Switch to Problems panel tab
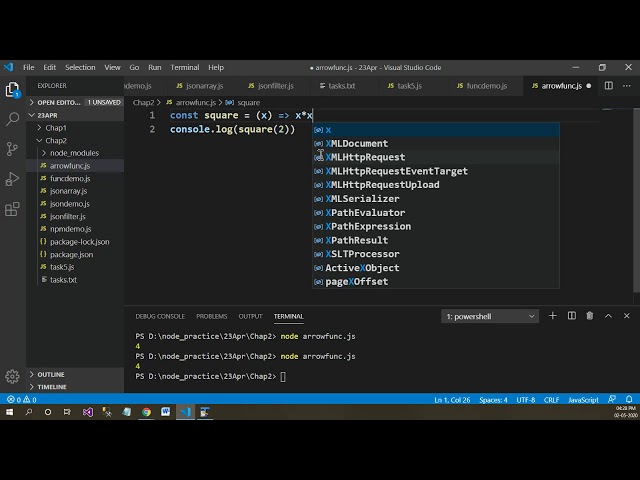The height and width of the screenshot is (480, 640). [211, 316]
